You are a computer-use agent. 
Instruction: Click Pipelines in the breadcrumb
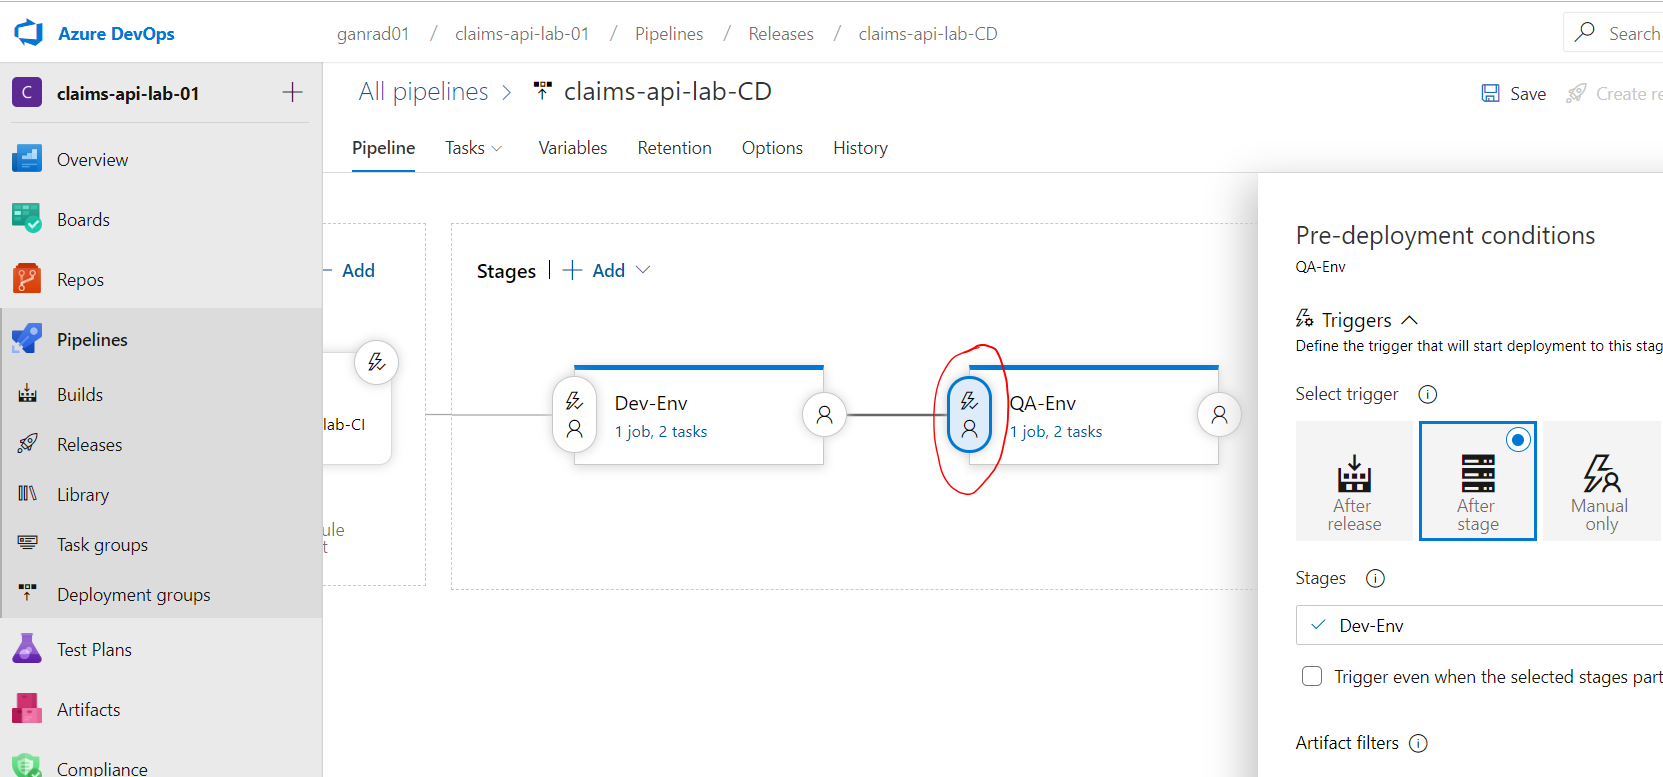[669, 33]
